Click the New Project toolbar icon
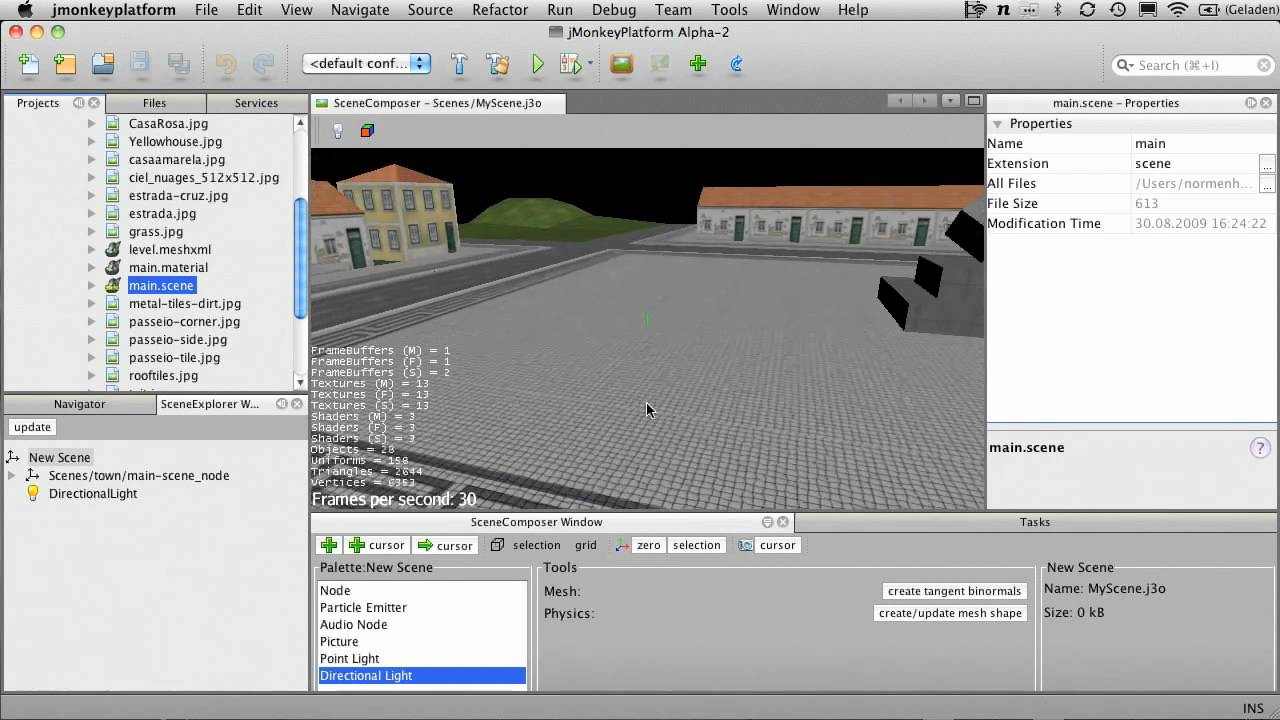This screenshot has width=1280, height=720. pyautogui.click(x=65, y=64)
